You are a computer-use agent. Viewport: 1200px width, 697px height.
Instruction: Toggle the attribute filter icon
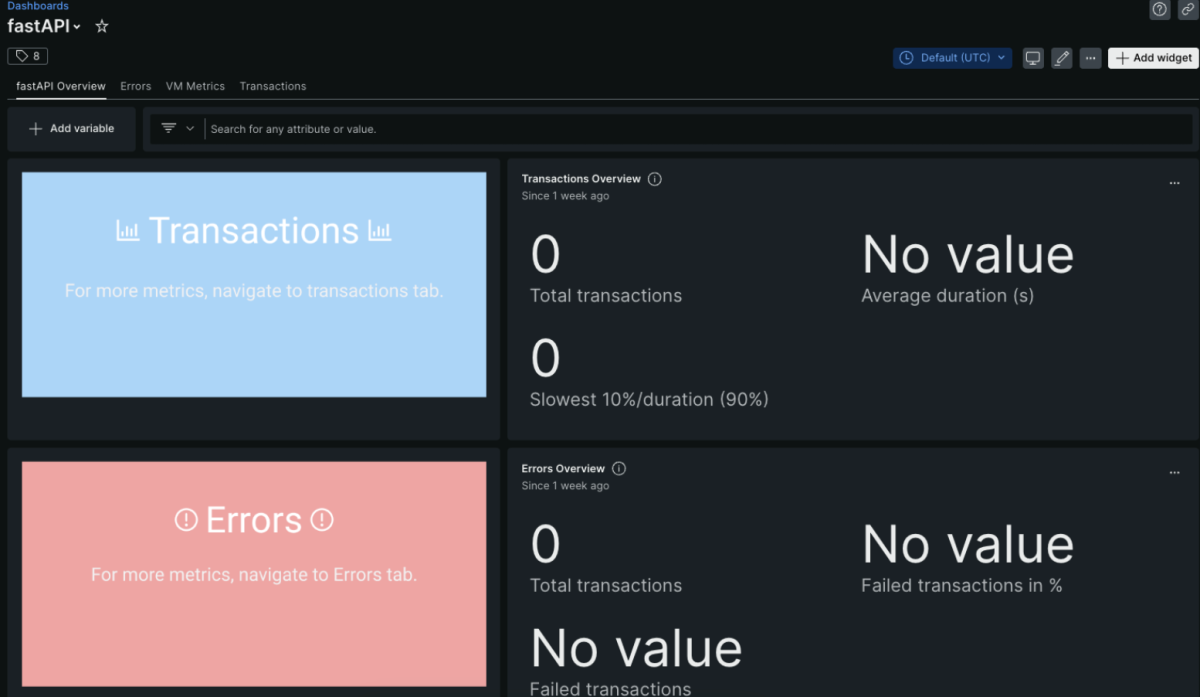[x=169, y=128]
